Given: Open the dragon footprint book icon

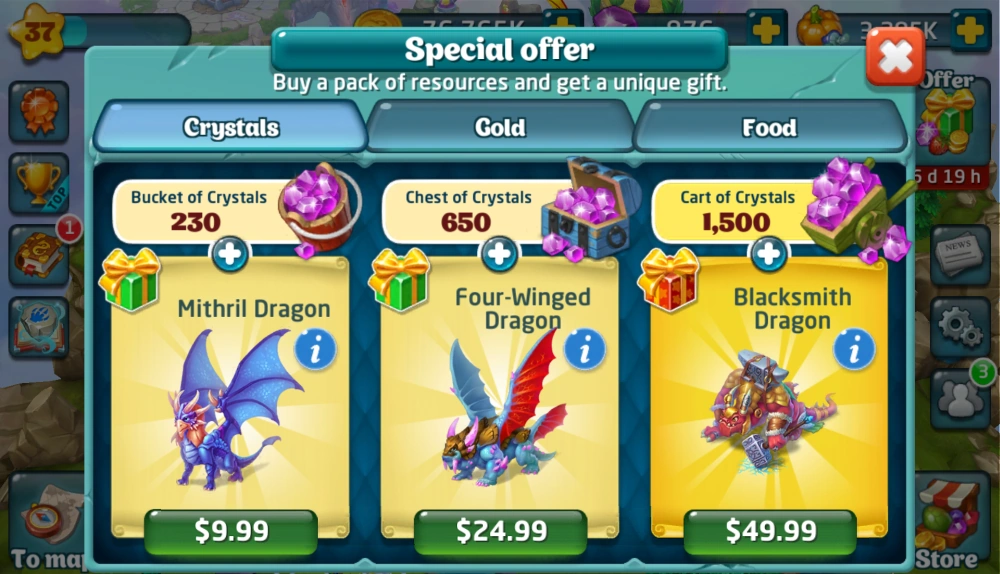Looking at the screenshot, I should [x=38, y=327].
